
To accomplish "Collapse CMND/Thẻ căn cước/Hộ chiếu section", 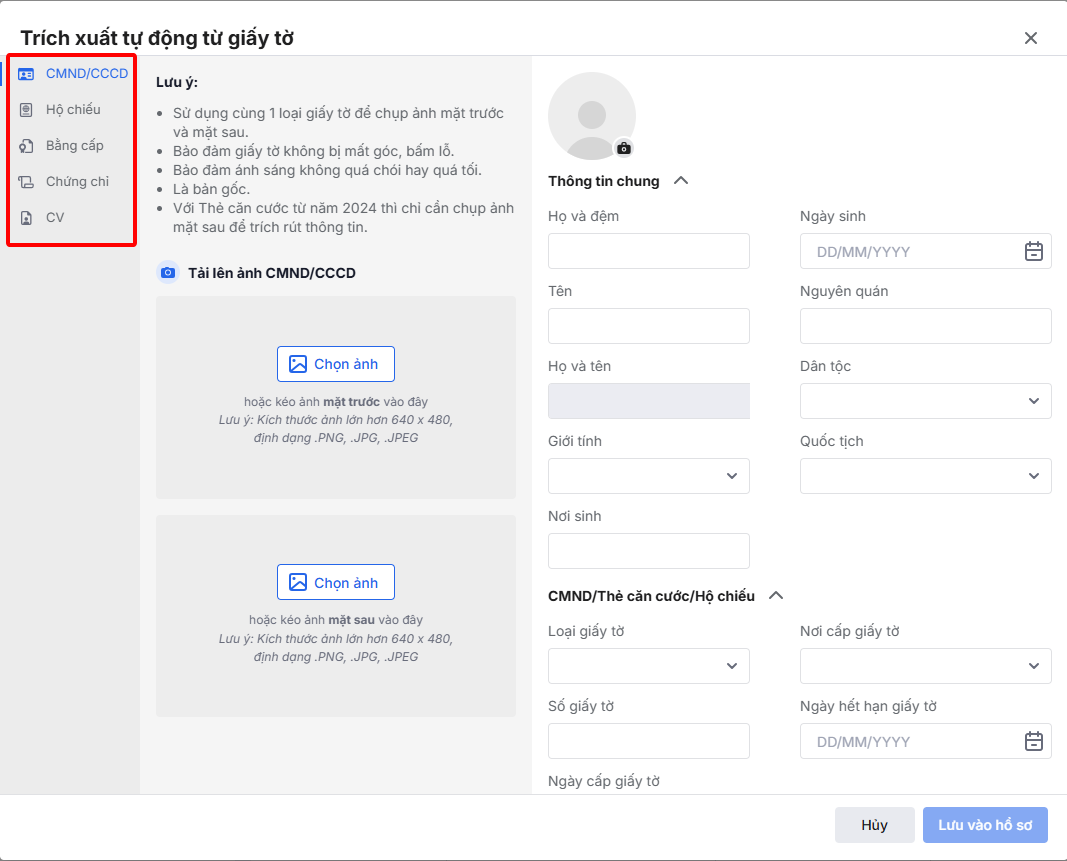I will 776,596.
